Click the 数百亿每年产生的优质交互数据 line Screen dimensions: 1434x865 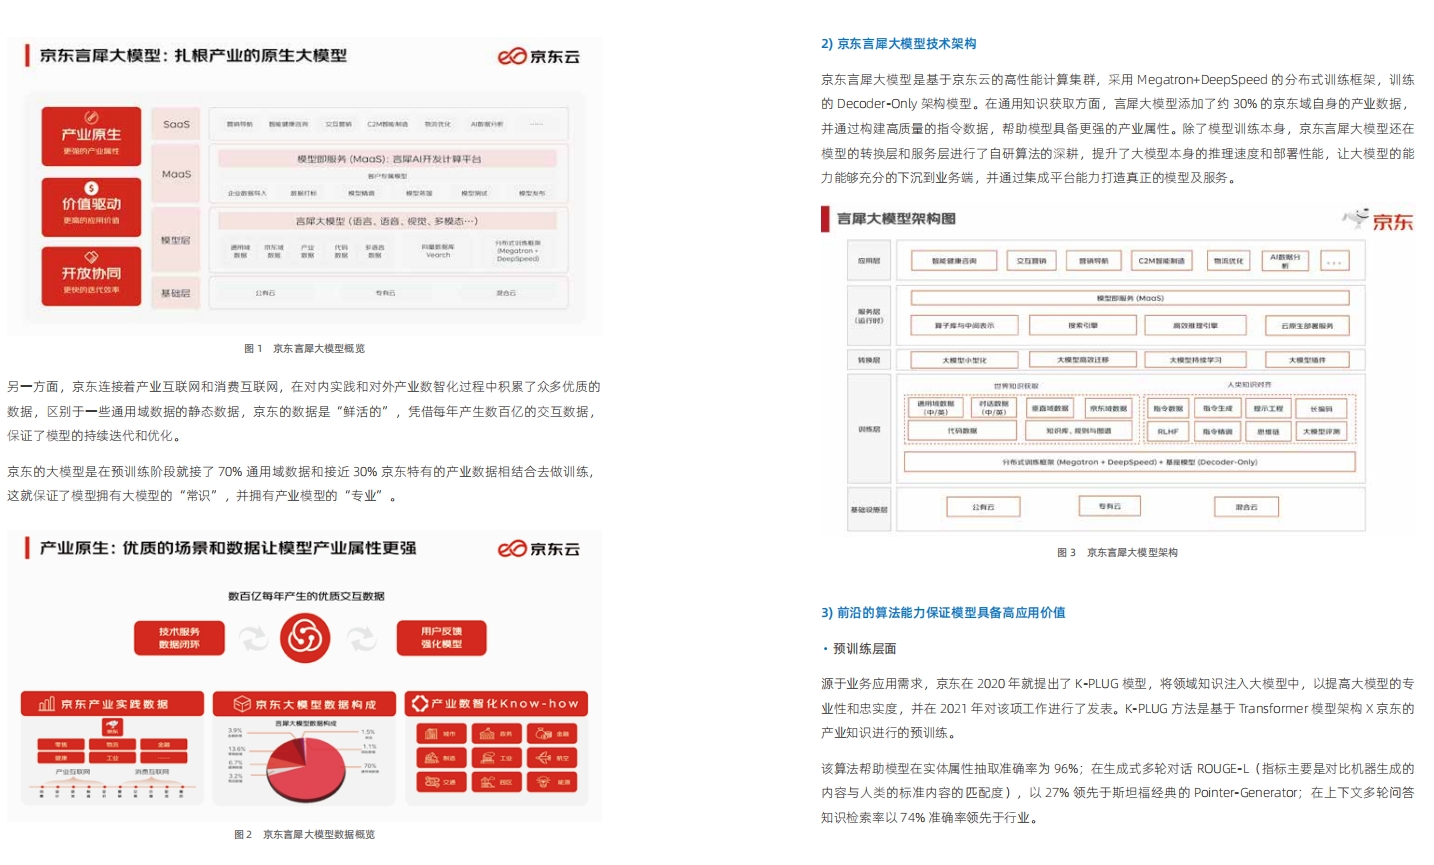coord(306,596)
